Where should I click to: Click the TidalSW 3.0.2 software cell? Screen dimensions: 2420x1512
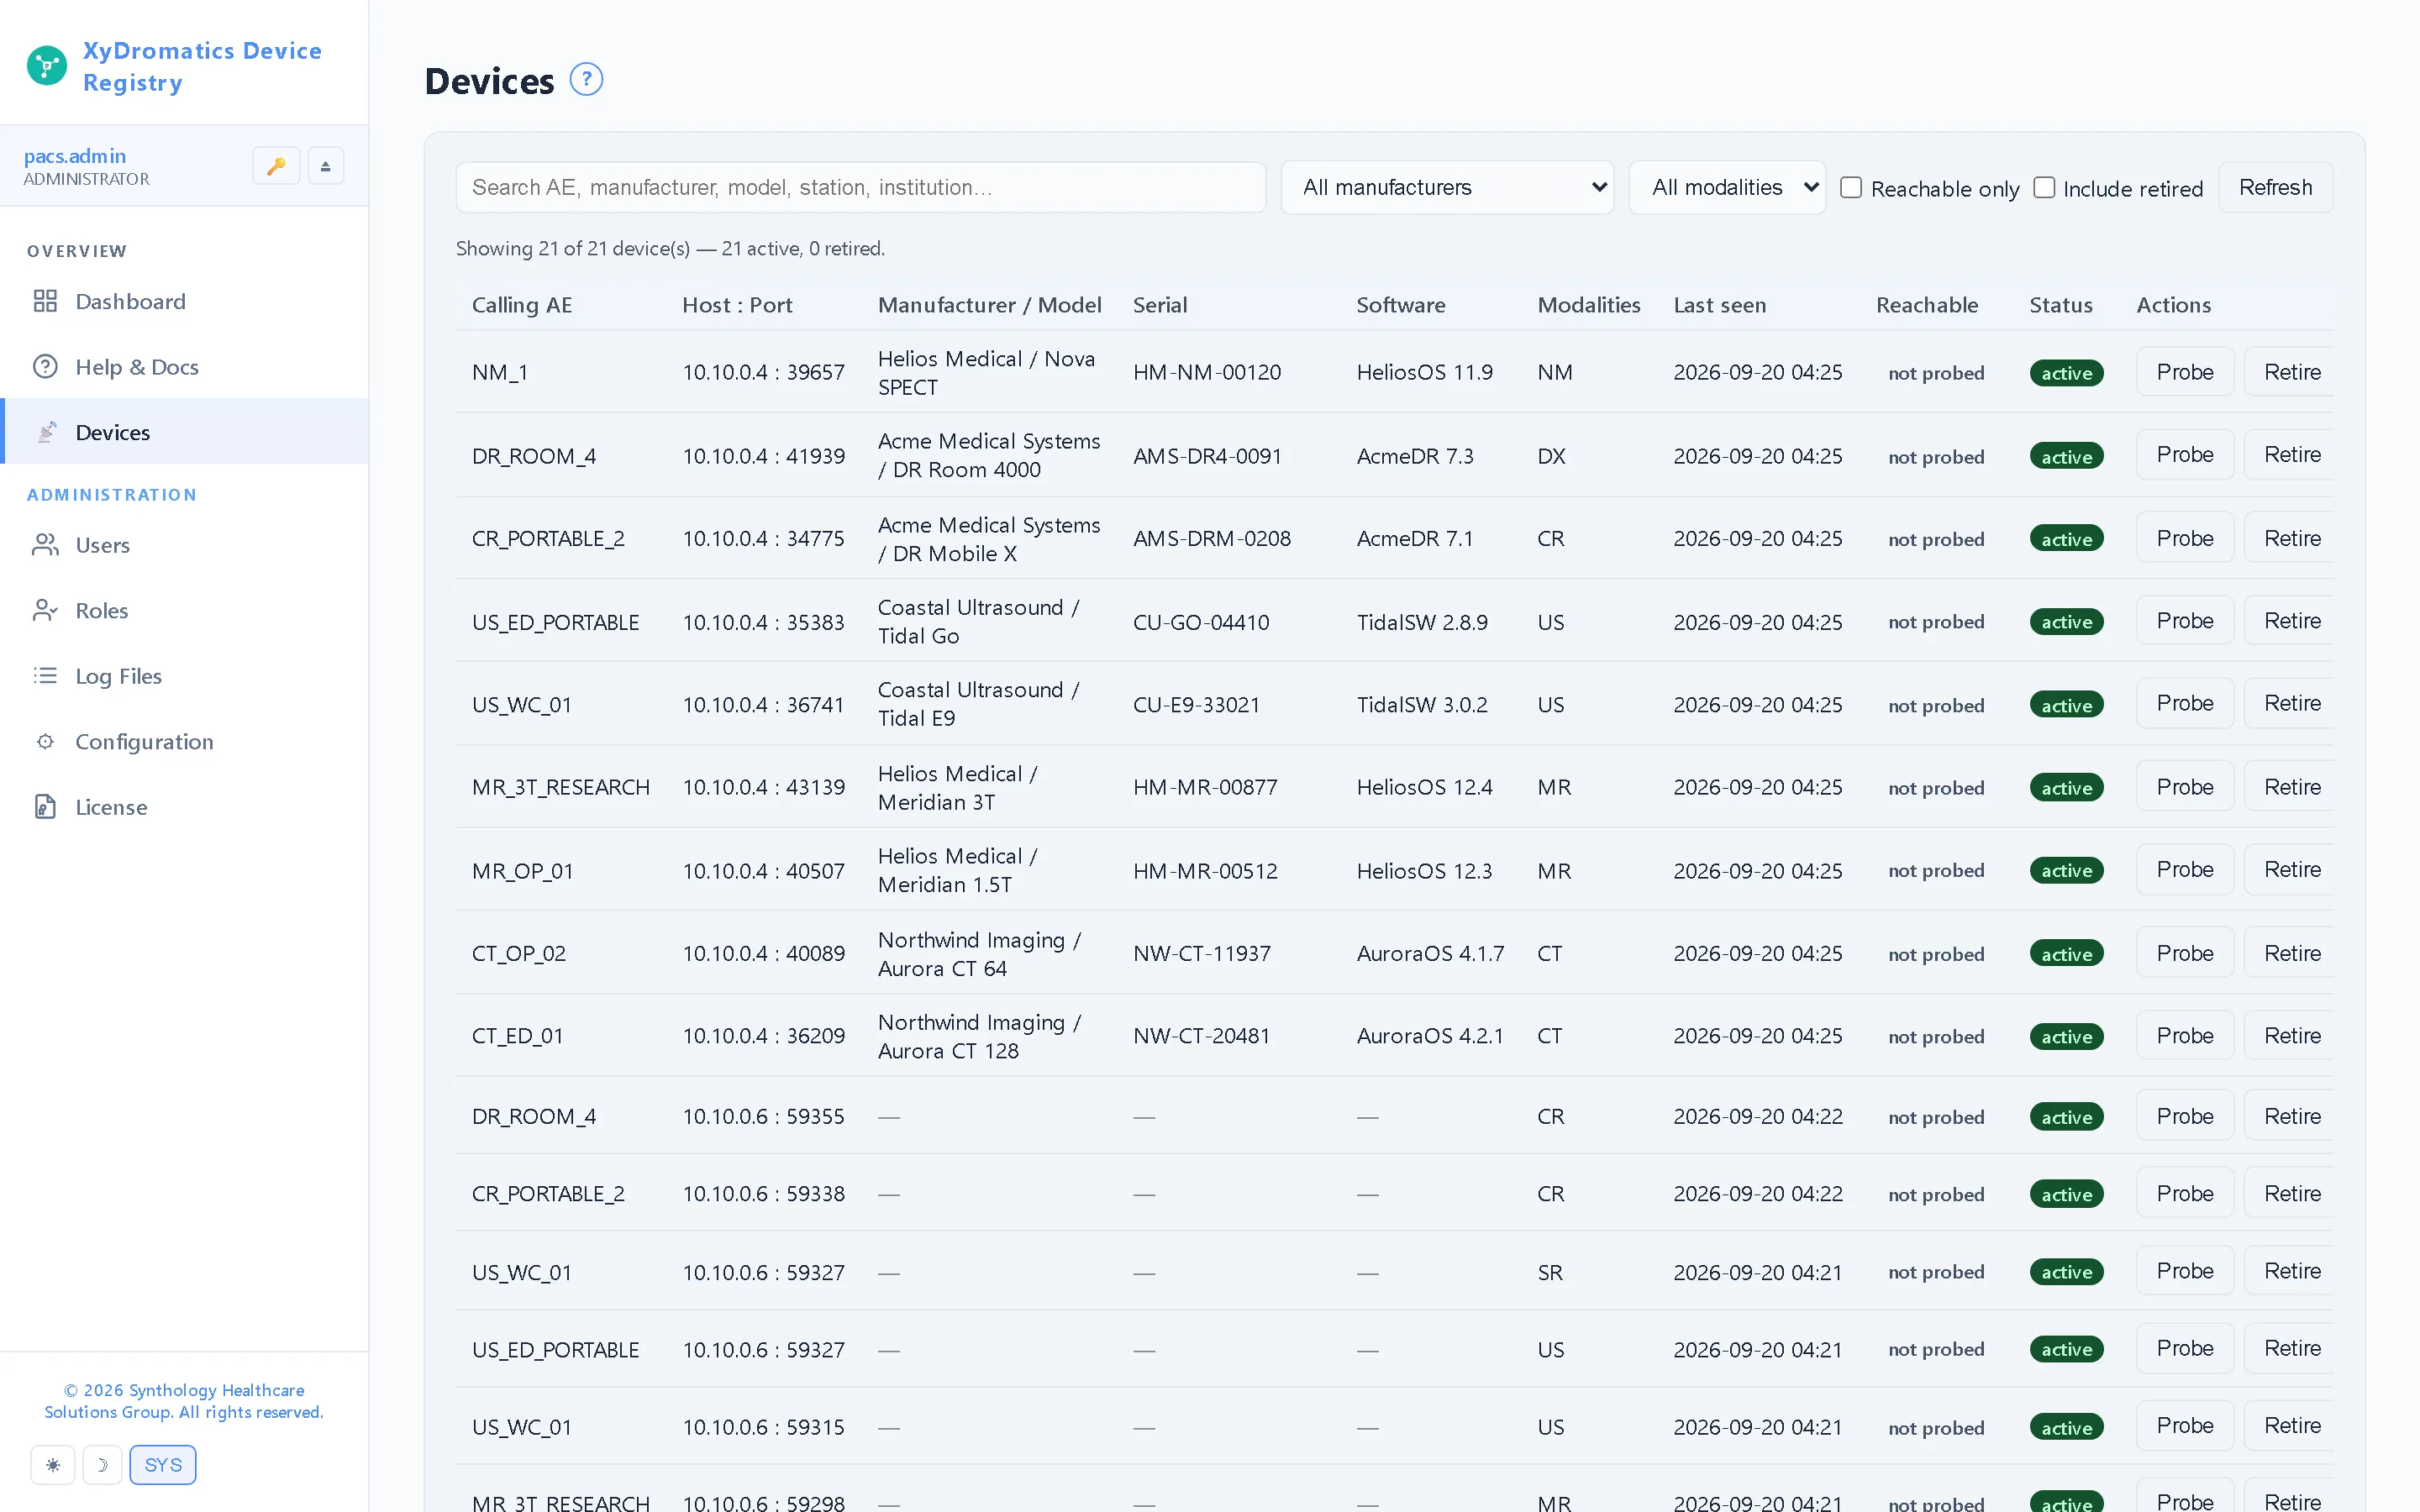[x=1422, y=705]
